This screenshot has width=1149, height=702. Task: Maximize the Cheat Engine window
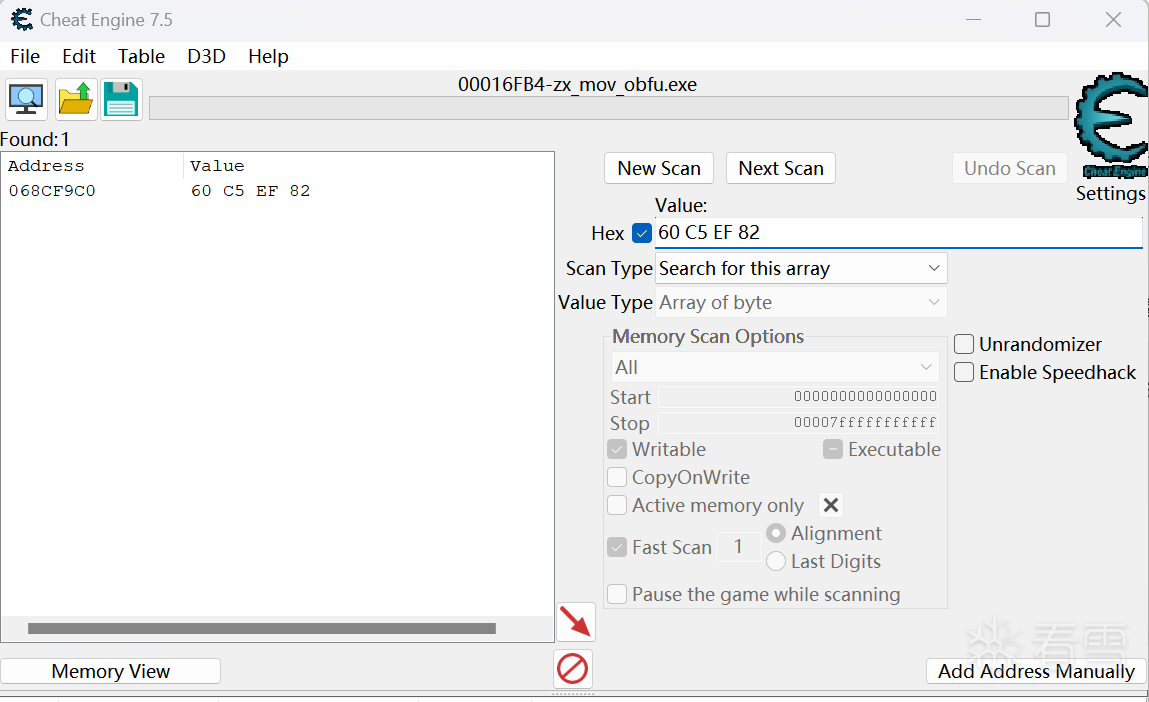point(1042,20)
